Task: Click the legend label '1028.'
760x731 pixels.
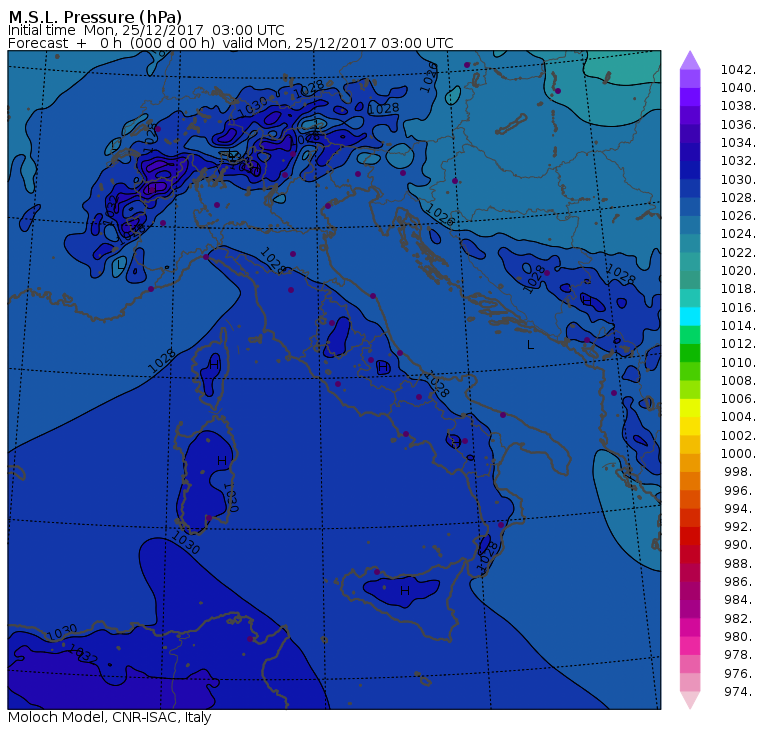Action: [738, 198]
